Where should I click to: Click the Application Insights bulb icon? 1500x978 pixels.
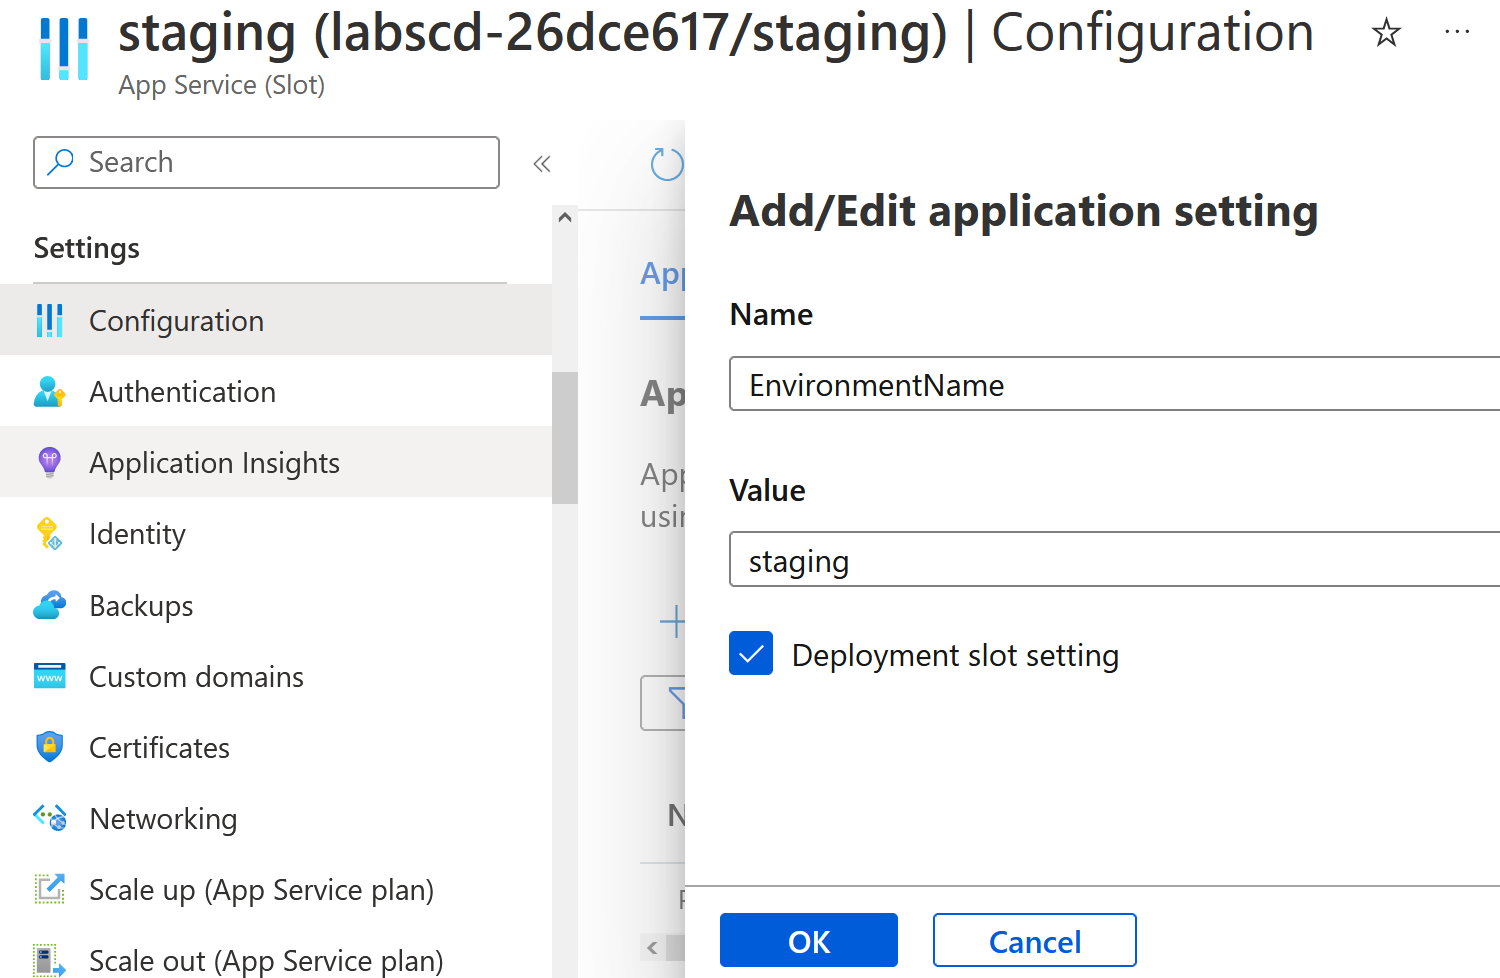click(49, 463)
